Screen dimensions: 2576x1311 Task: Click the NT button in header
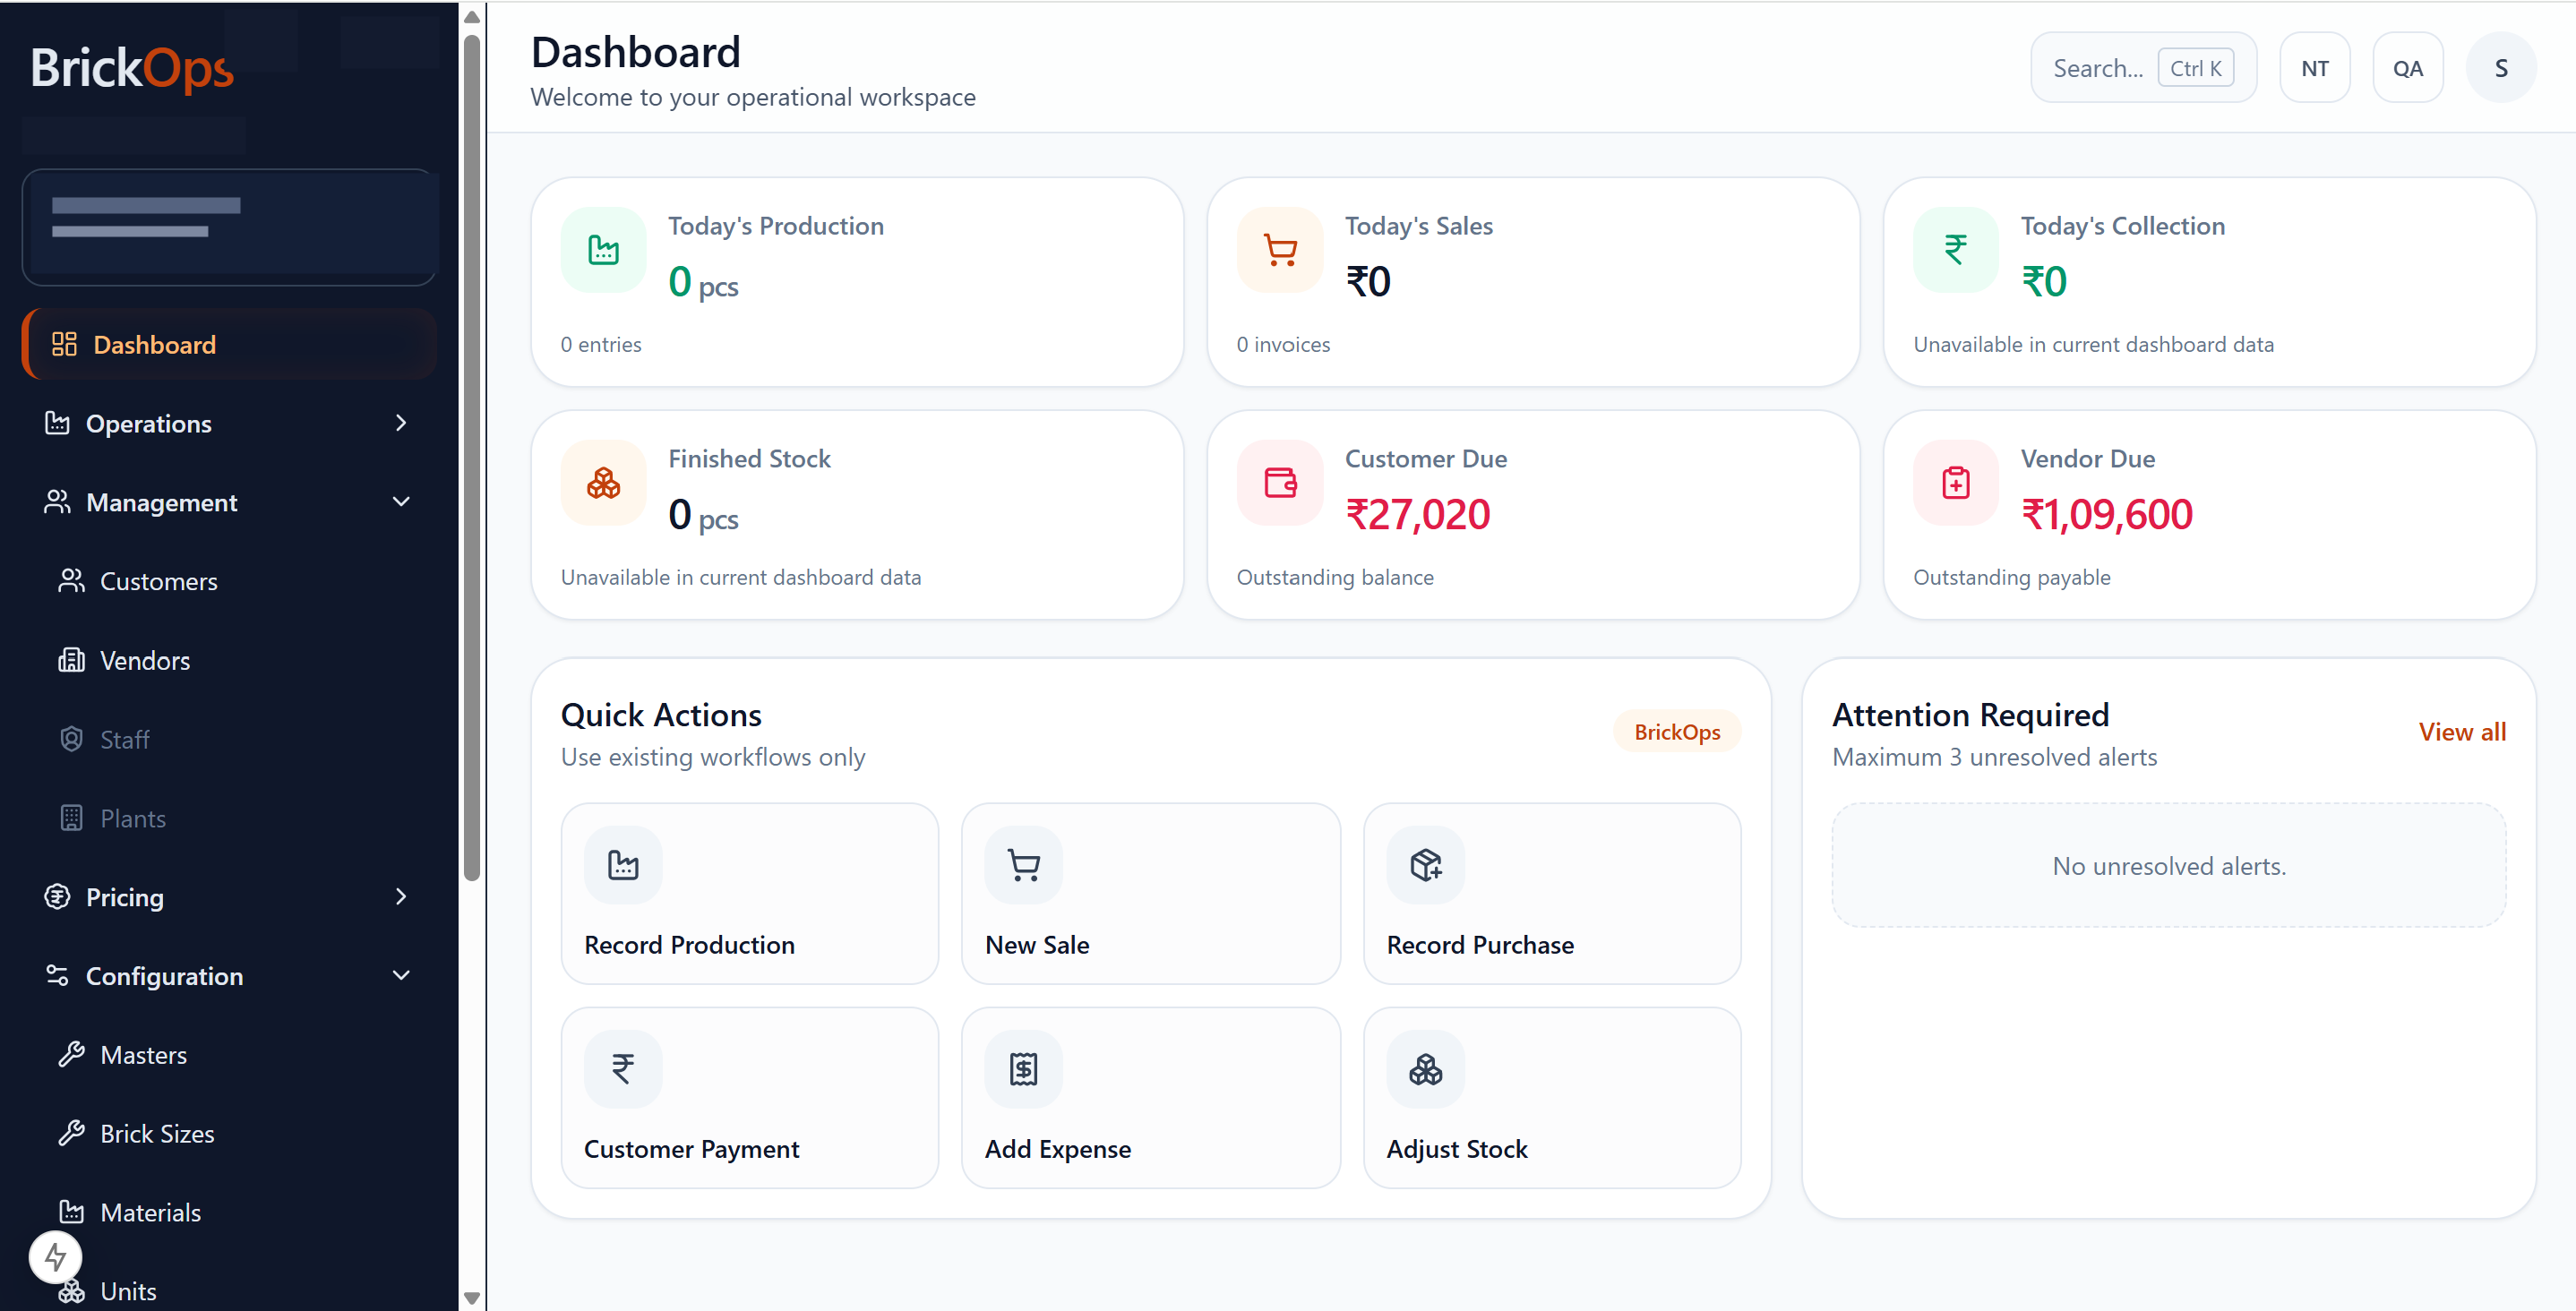point(2315,68)
